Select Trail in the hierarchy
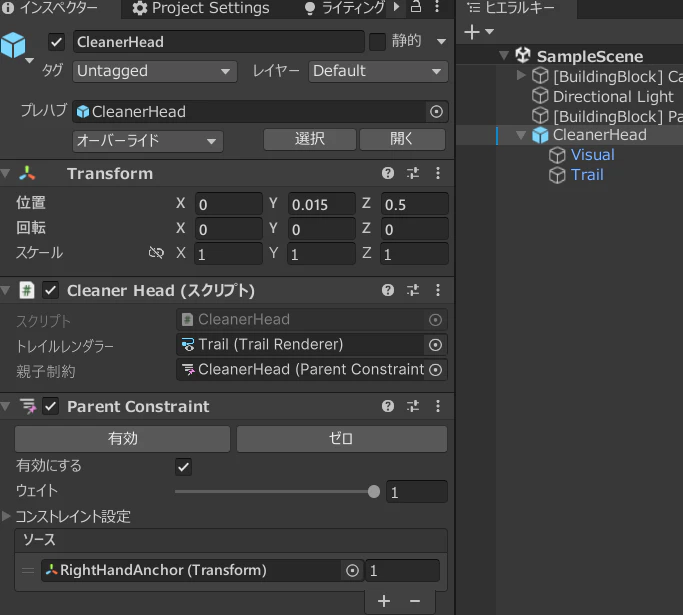 click(587, 175)
